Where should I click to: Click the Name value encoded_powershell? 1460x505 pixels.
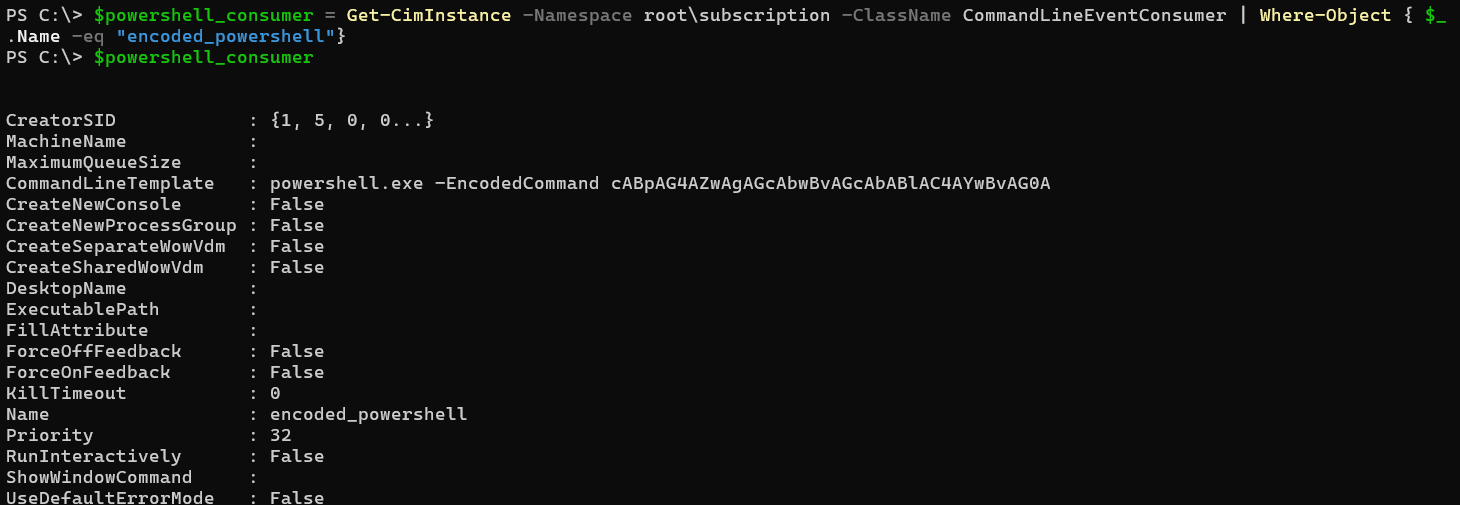tap(369, 414)
